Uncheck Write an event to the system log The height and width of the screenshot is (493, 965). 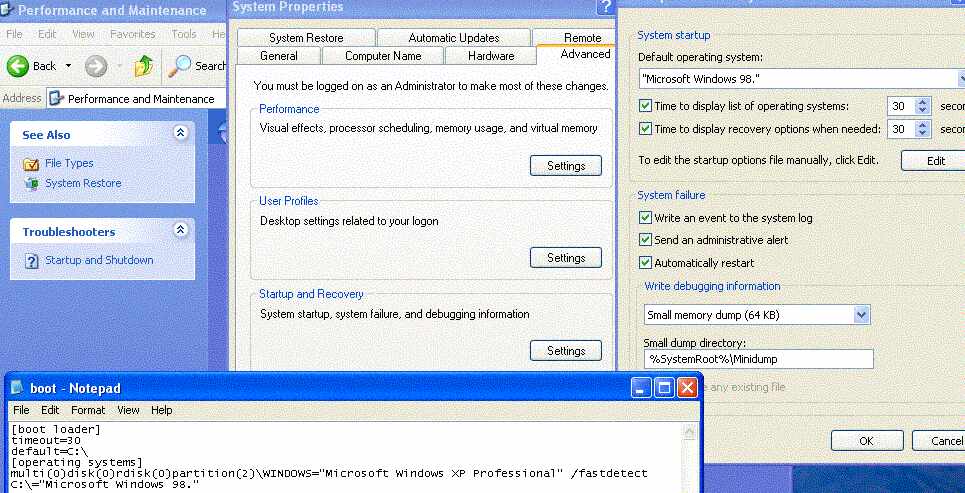645,218
